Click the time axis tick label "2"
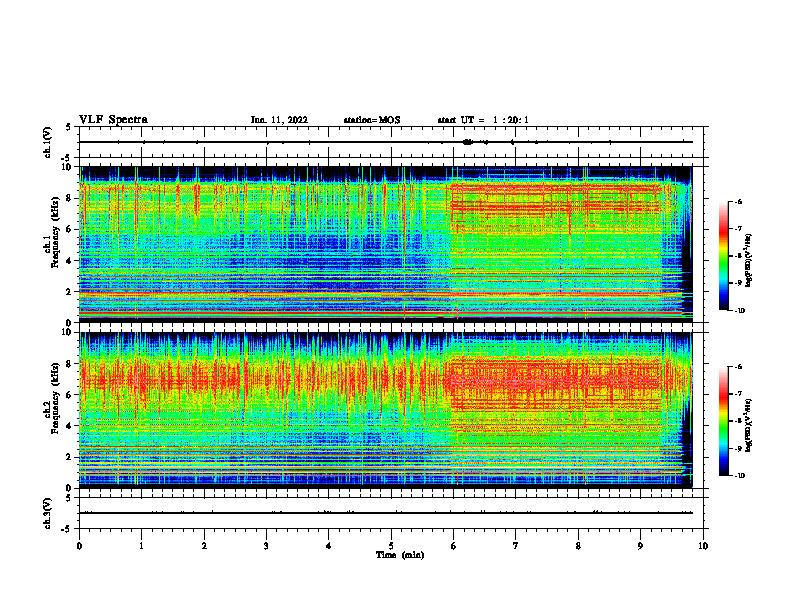The height and width of the screenshot is (612, 792). (x=204, y=546)
